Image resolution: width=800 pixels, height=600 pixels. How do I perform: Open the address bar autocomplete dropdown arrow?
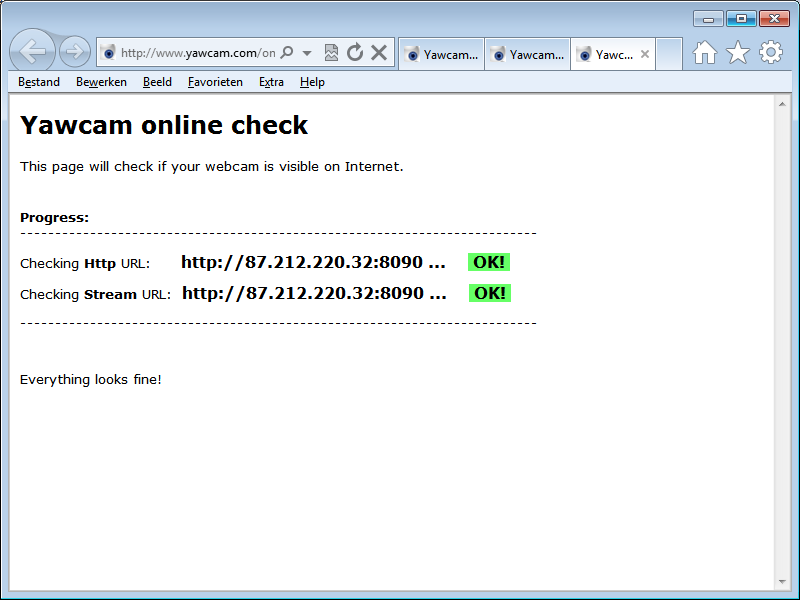pos(307,53)
